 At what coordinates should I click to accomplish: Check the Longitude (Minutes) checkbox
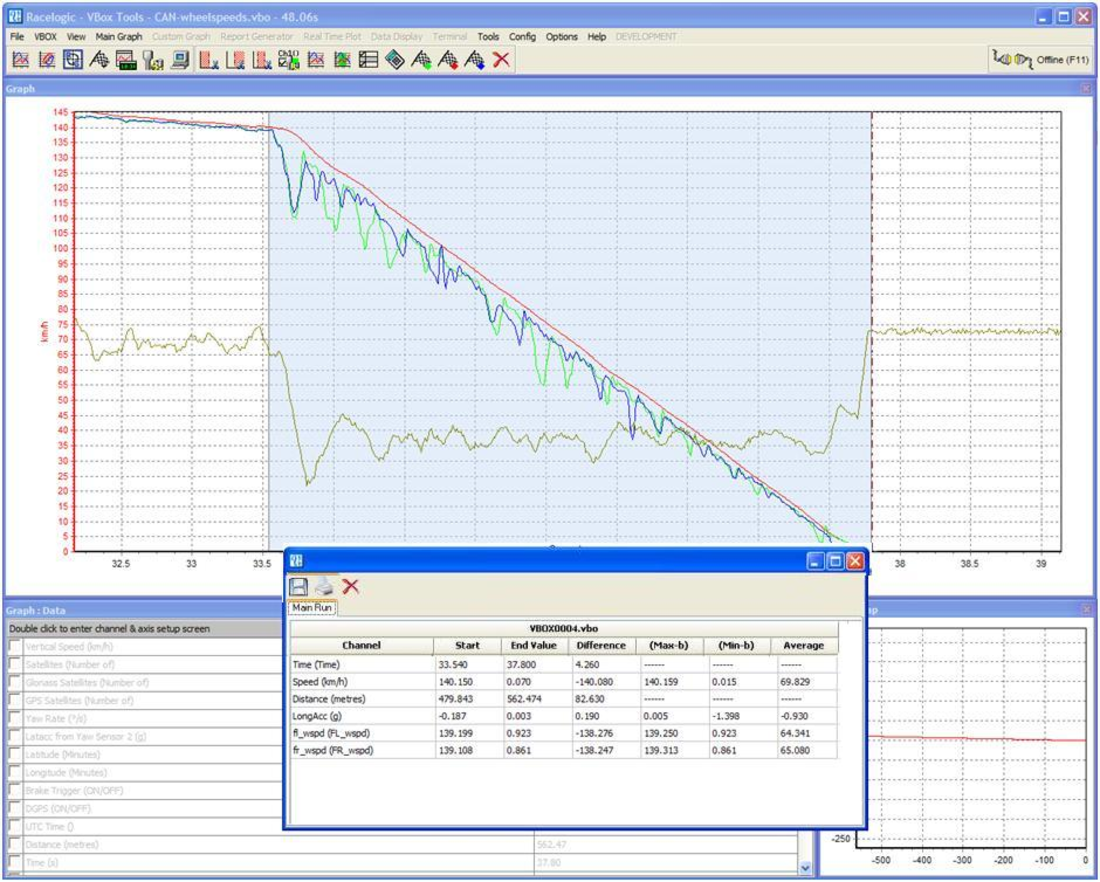pyautogui.click(x=15, y=773)
